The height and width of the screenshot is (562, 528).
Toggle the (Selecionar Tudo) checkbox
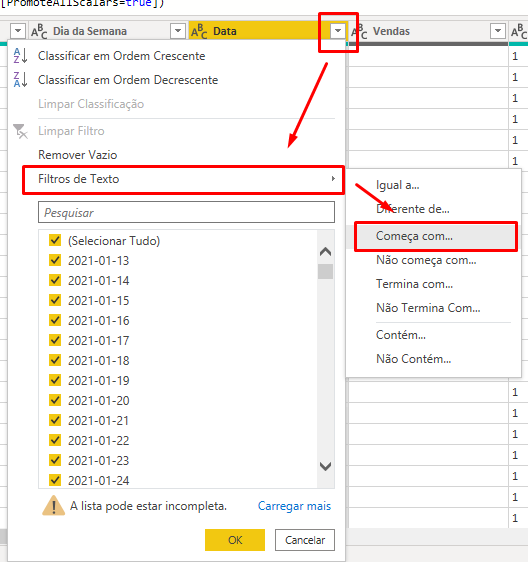click(x=55, y=240)
